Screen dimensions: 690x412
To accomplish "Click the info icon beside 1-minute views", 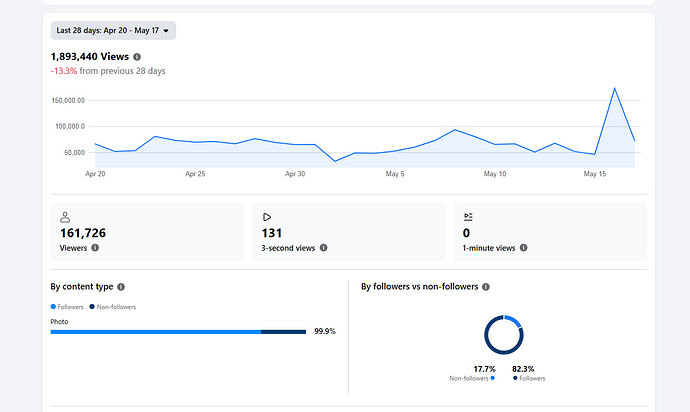I will pyautogui.click(x=524, y=248).
